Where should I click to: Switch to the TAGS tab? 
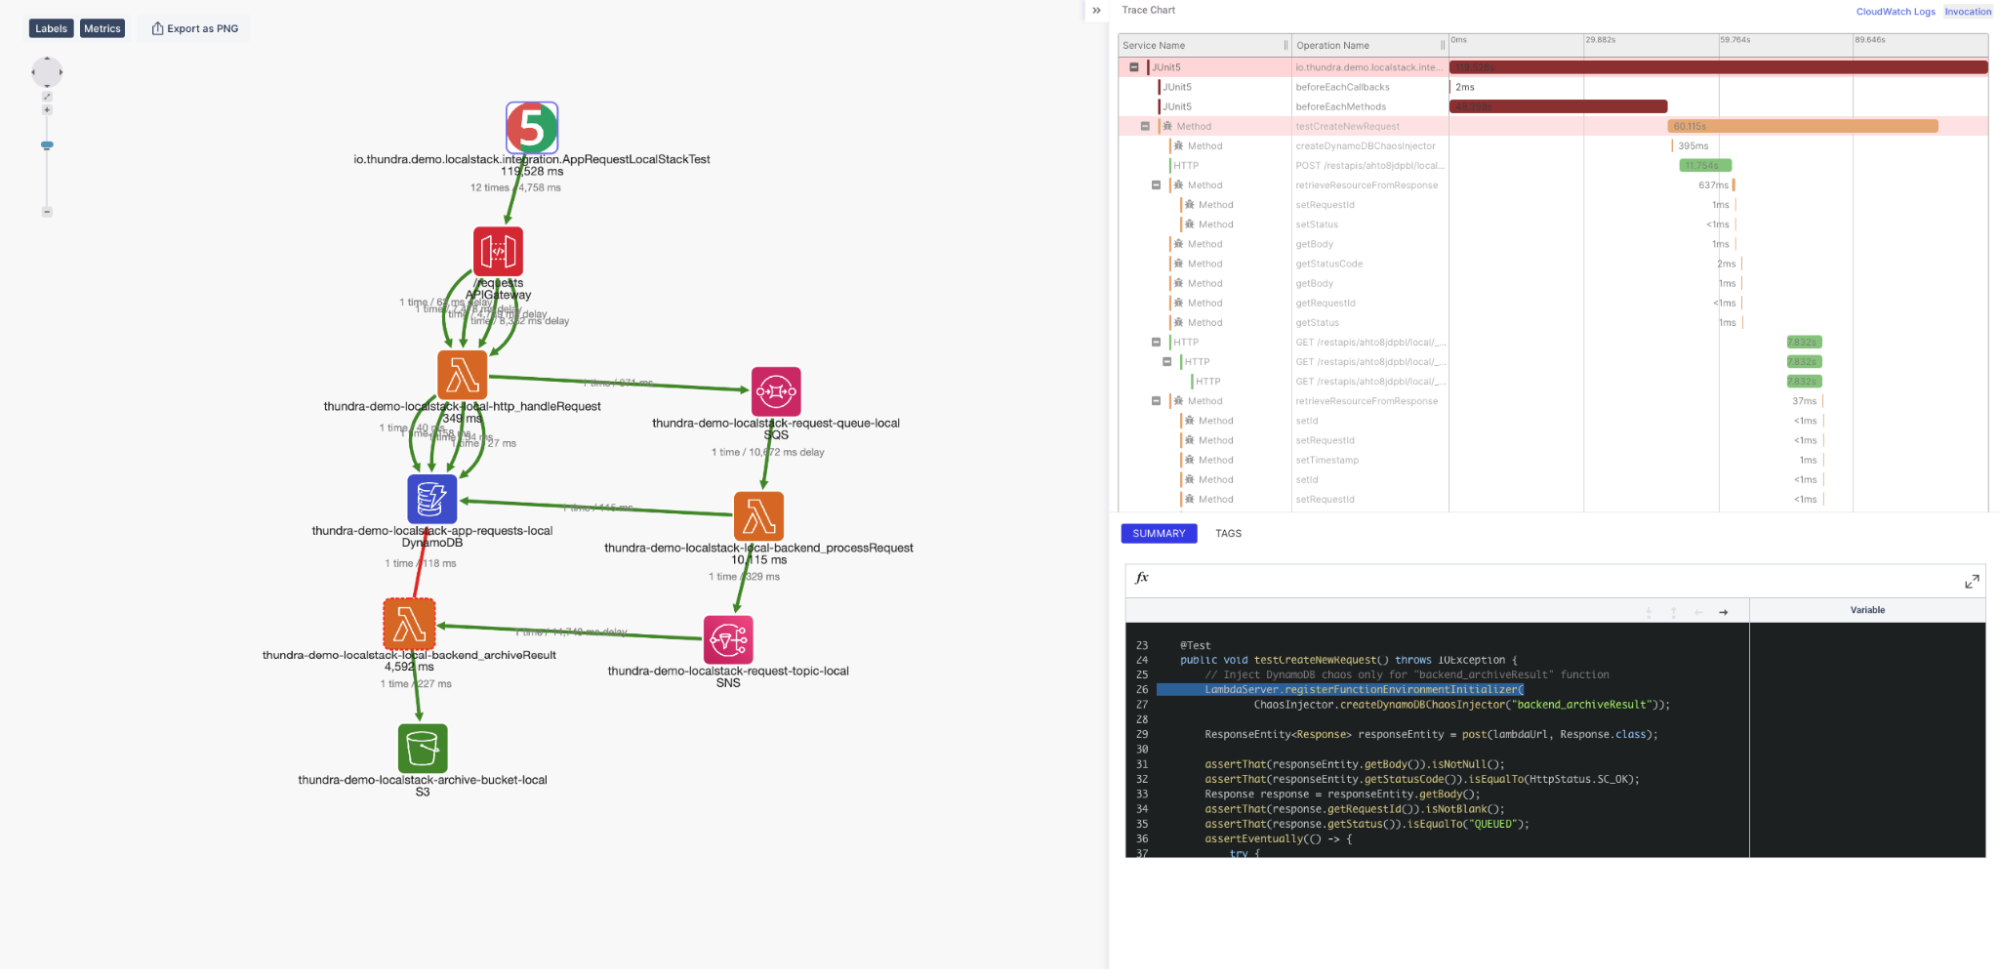tap(1228, 534)
